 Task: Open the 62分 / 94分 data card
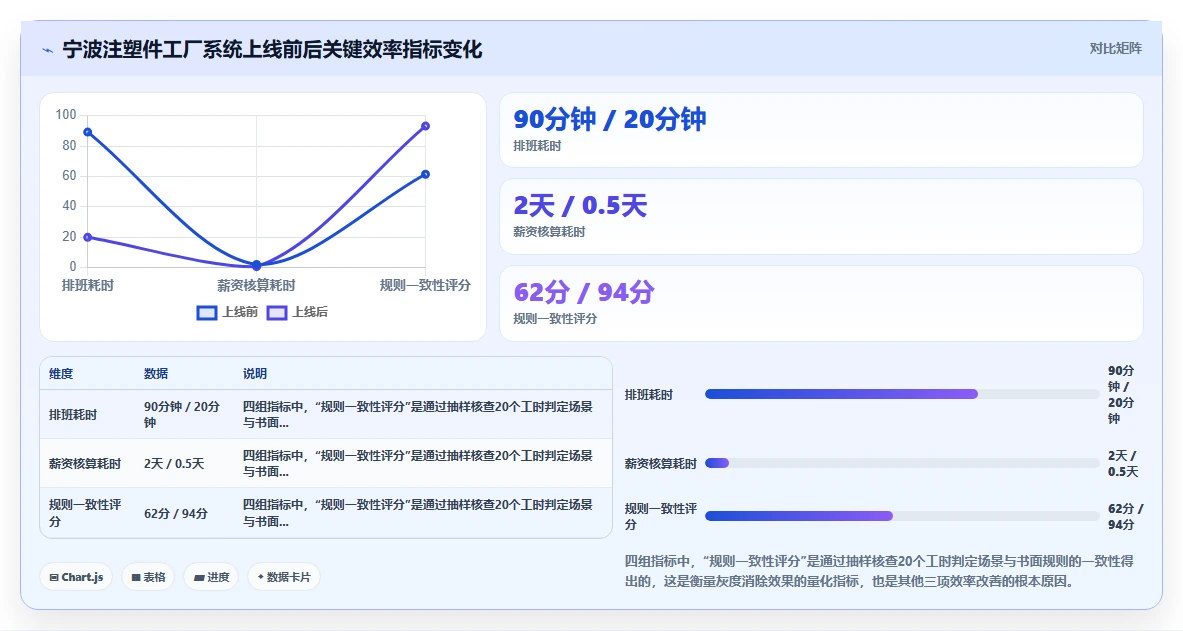[x=821, y=303]
